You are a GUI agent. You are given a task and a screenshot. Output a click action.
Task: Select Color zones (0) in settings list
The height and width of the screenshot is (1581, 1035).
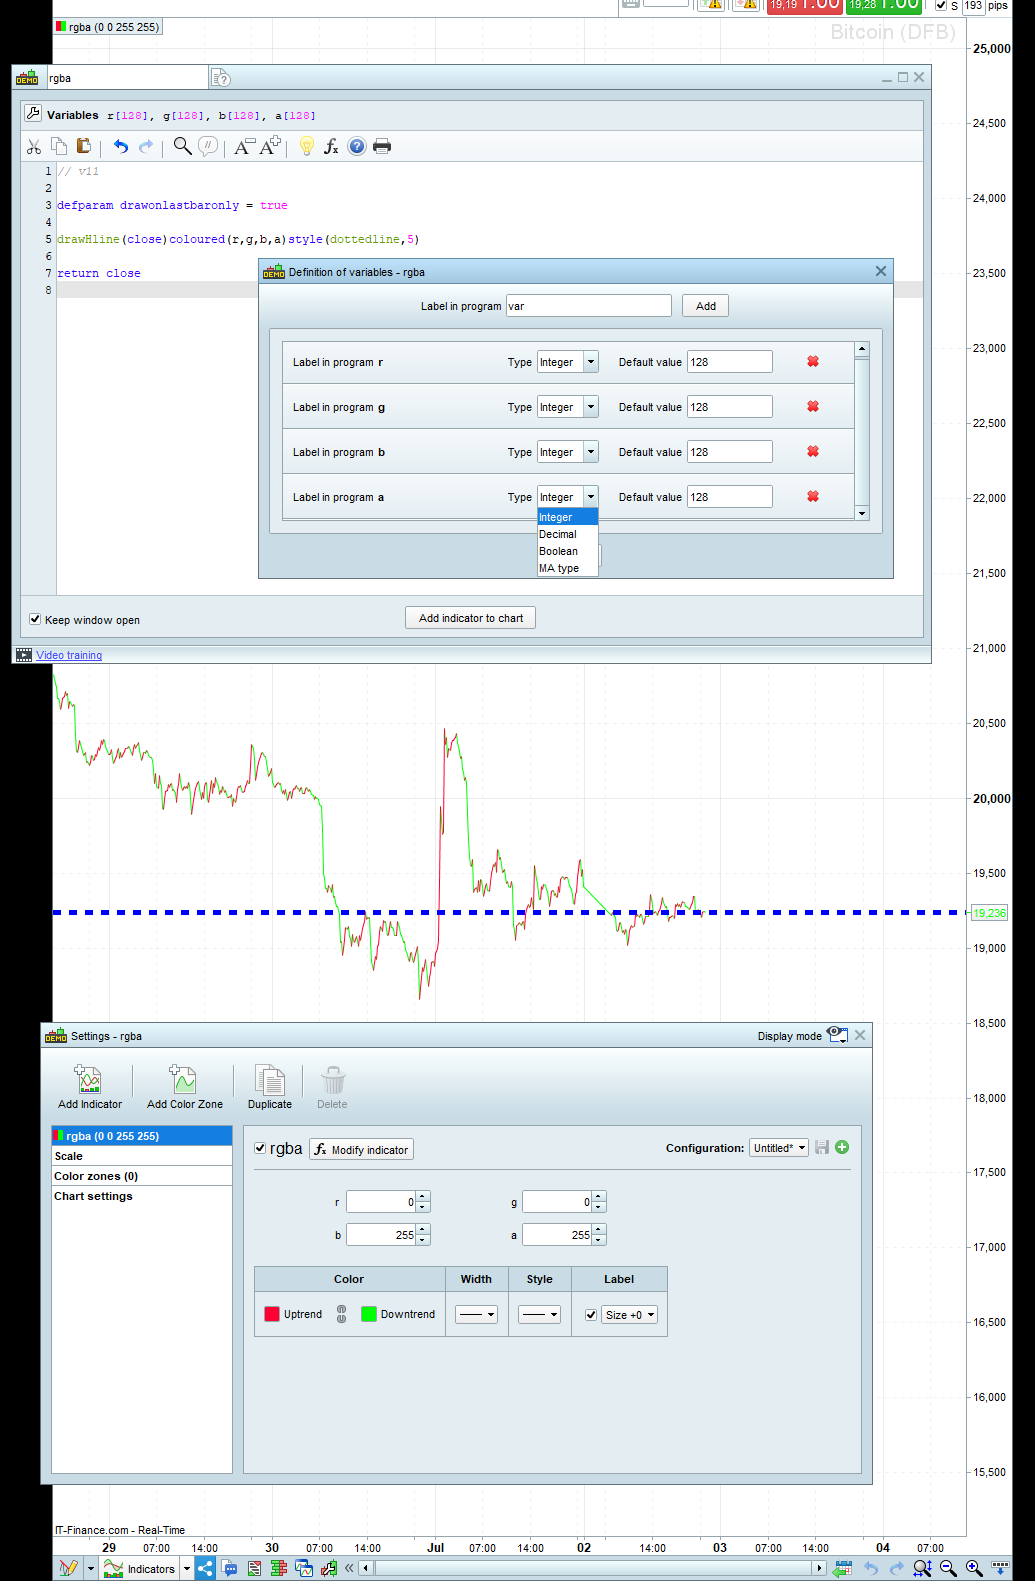tap(142, 1176)
